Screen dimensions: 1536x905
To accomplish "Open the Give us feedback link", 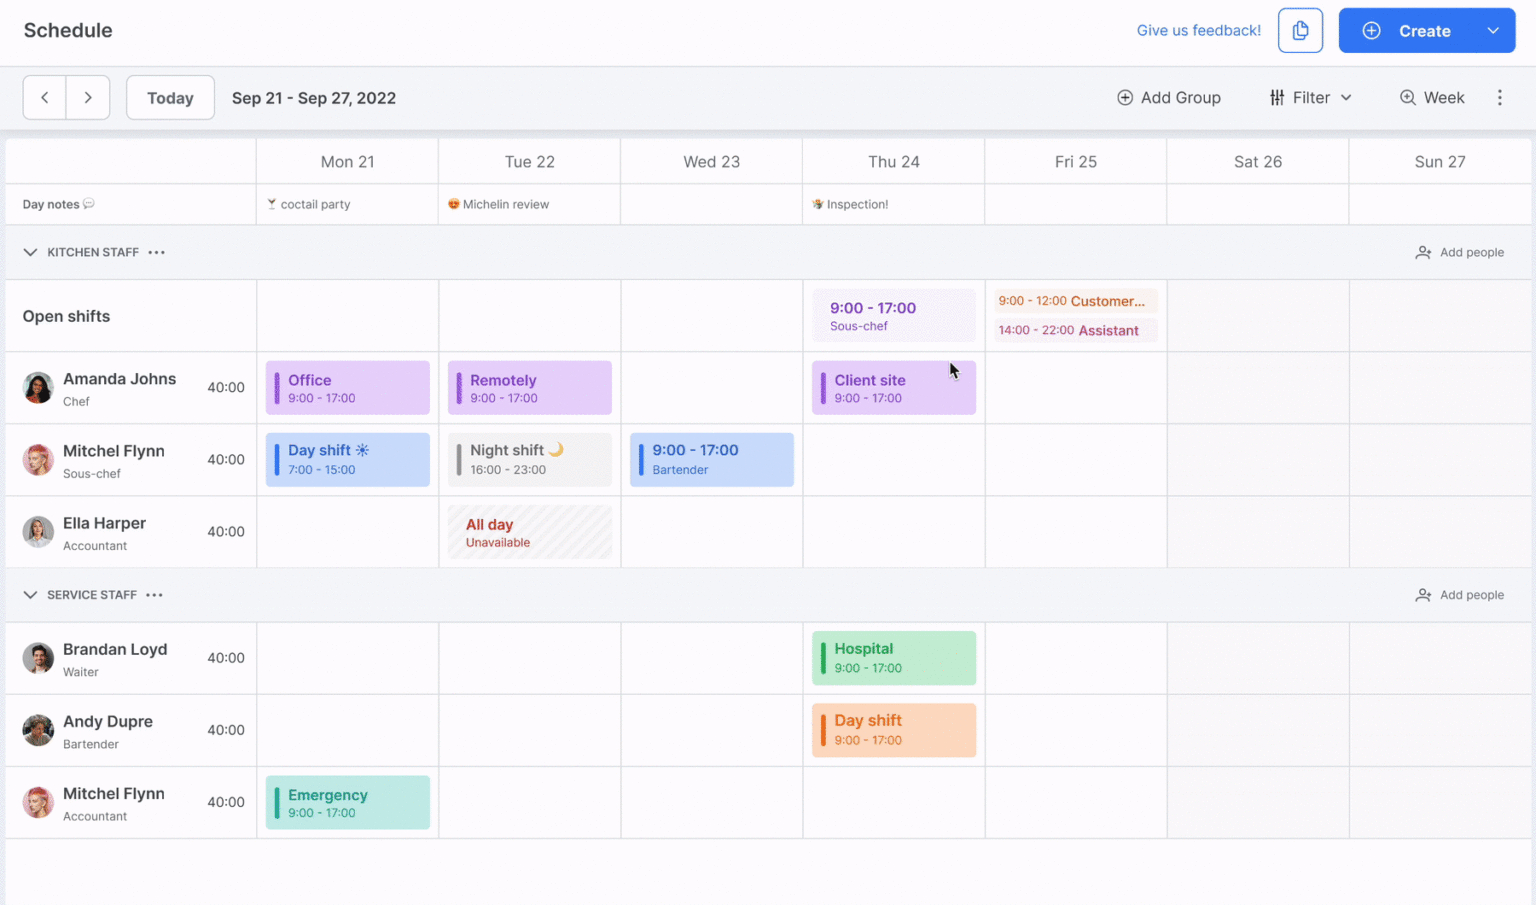I will [x=1198, y=30].
